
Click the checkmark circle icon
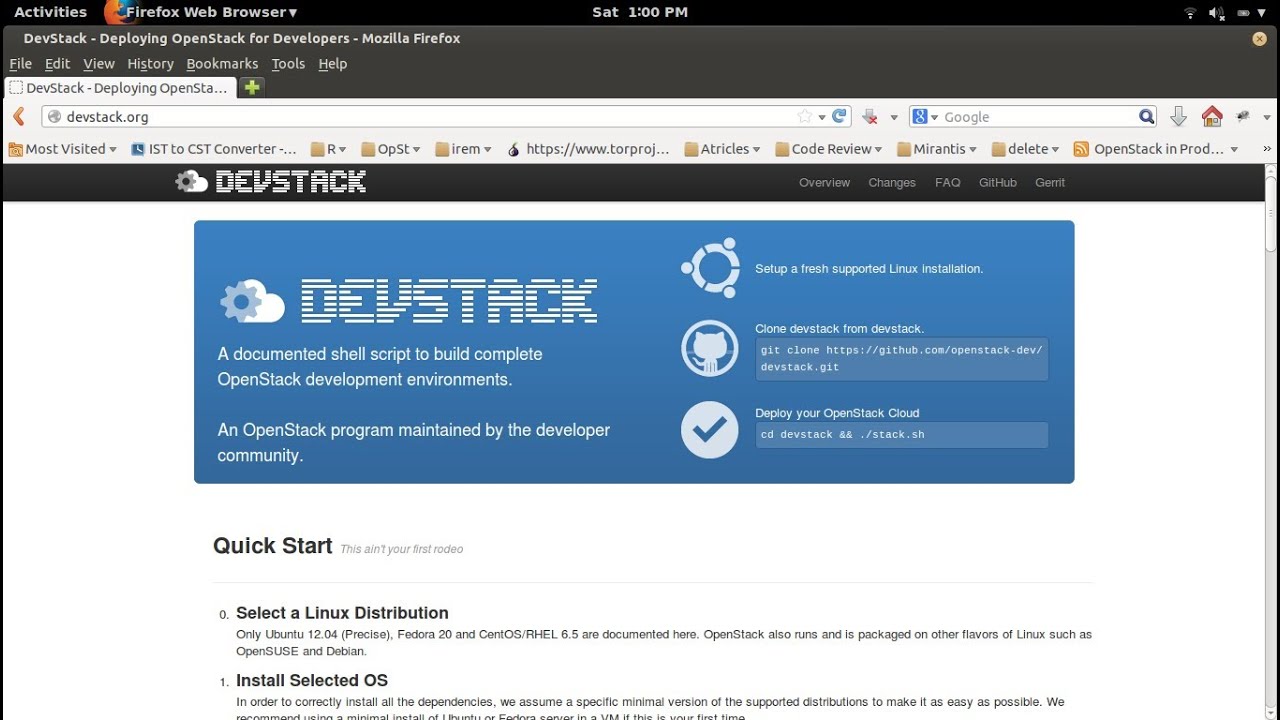click(x=710, y=430)
